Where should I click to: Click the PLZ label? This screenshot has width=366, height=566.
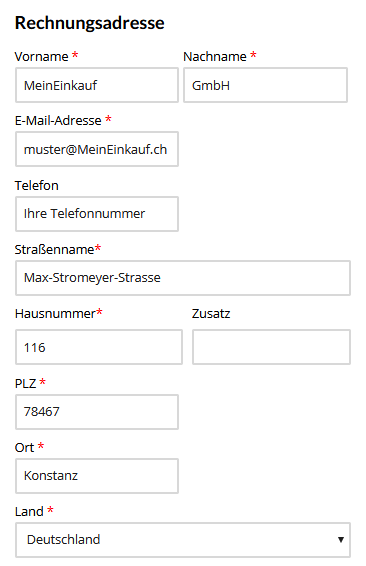click(x=25, y=383)
